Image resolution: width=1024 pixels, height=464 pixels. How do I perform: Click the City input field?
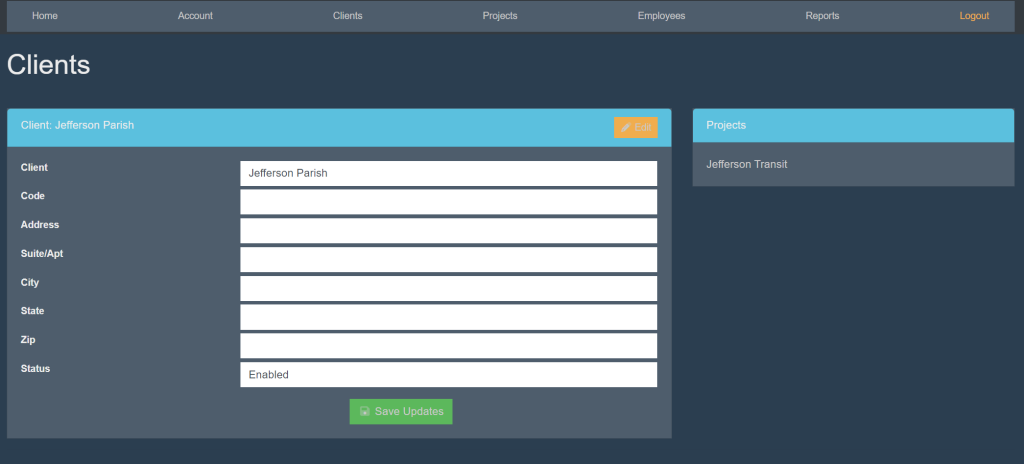[448, 288]
